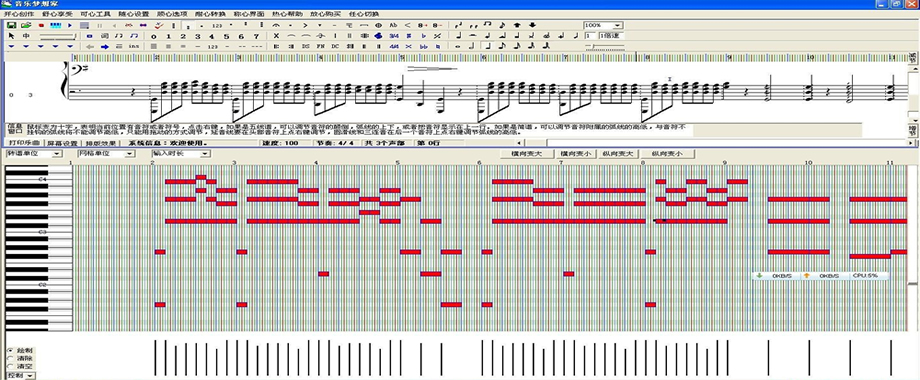Select the arrow pointer tool
Screen dimensions: 920x380
(11, 36)
